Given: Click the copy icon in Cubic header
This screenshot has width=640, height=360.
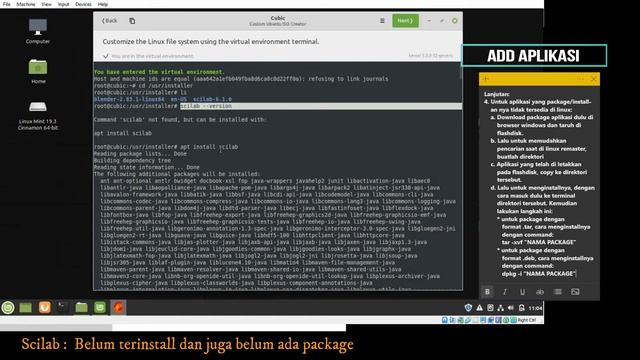Looking at the screenshot, I should click(132, 21).
